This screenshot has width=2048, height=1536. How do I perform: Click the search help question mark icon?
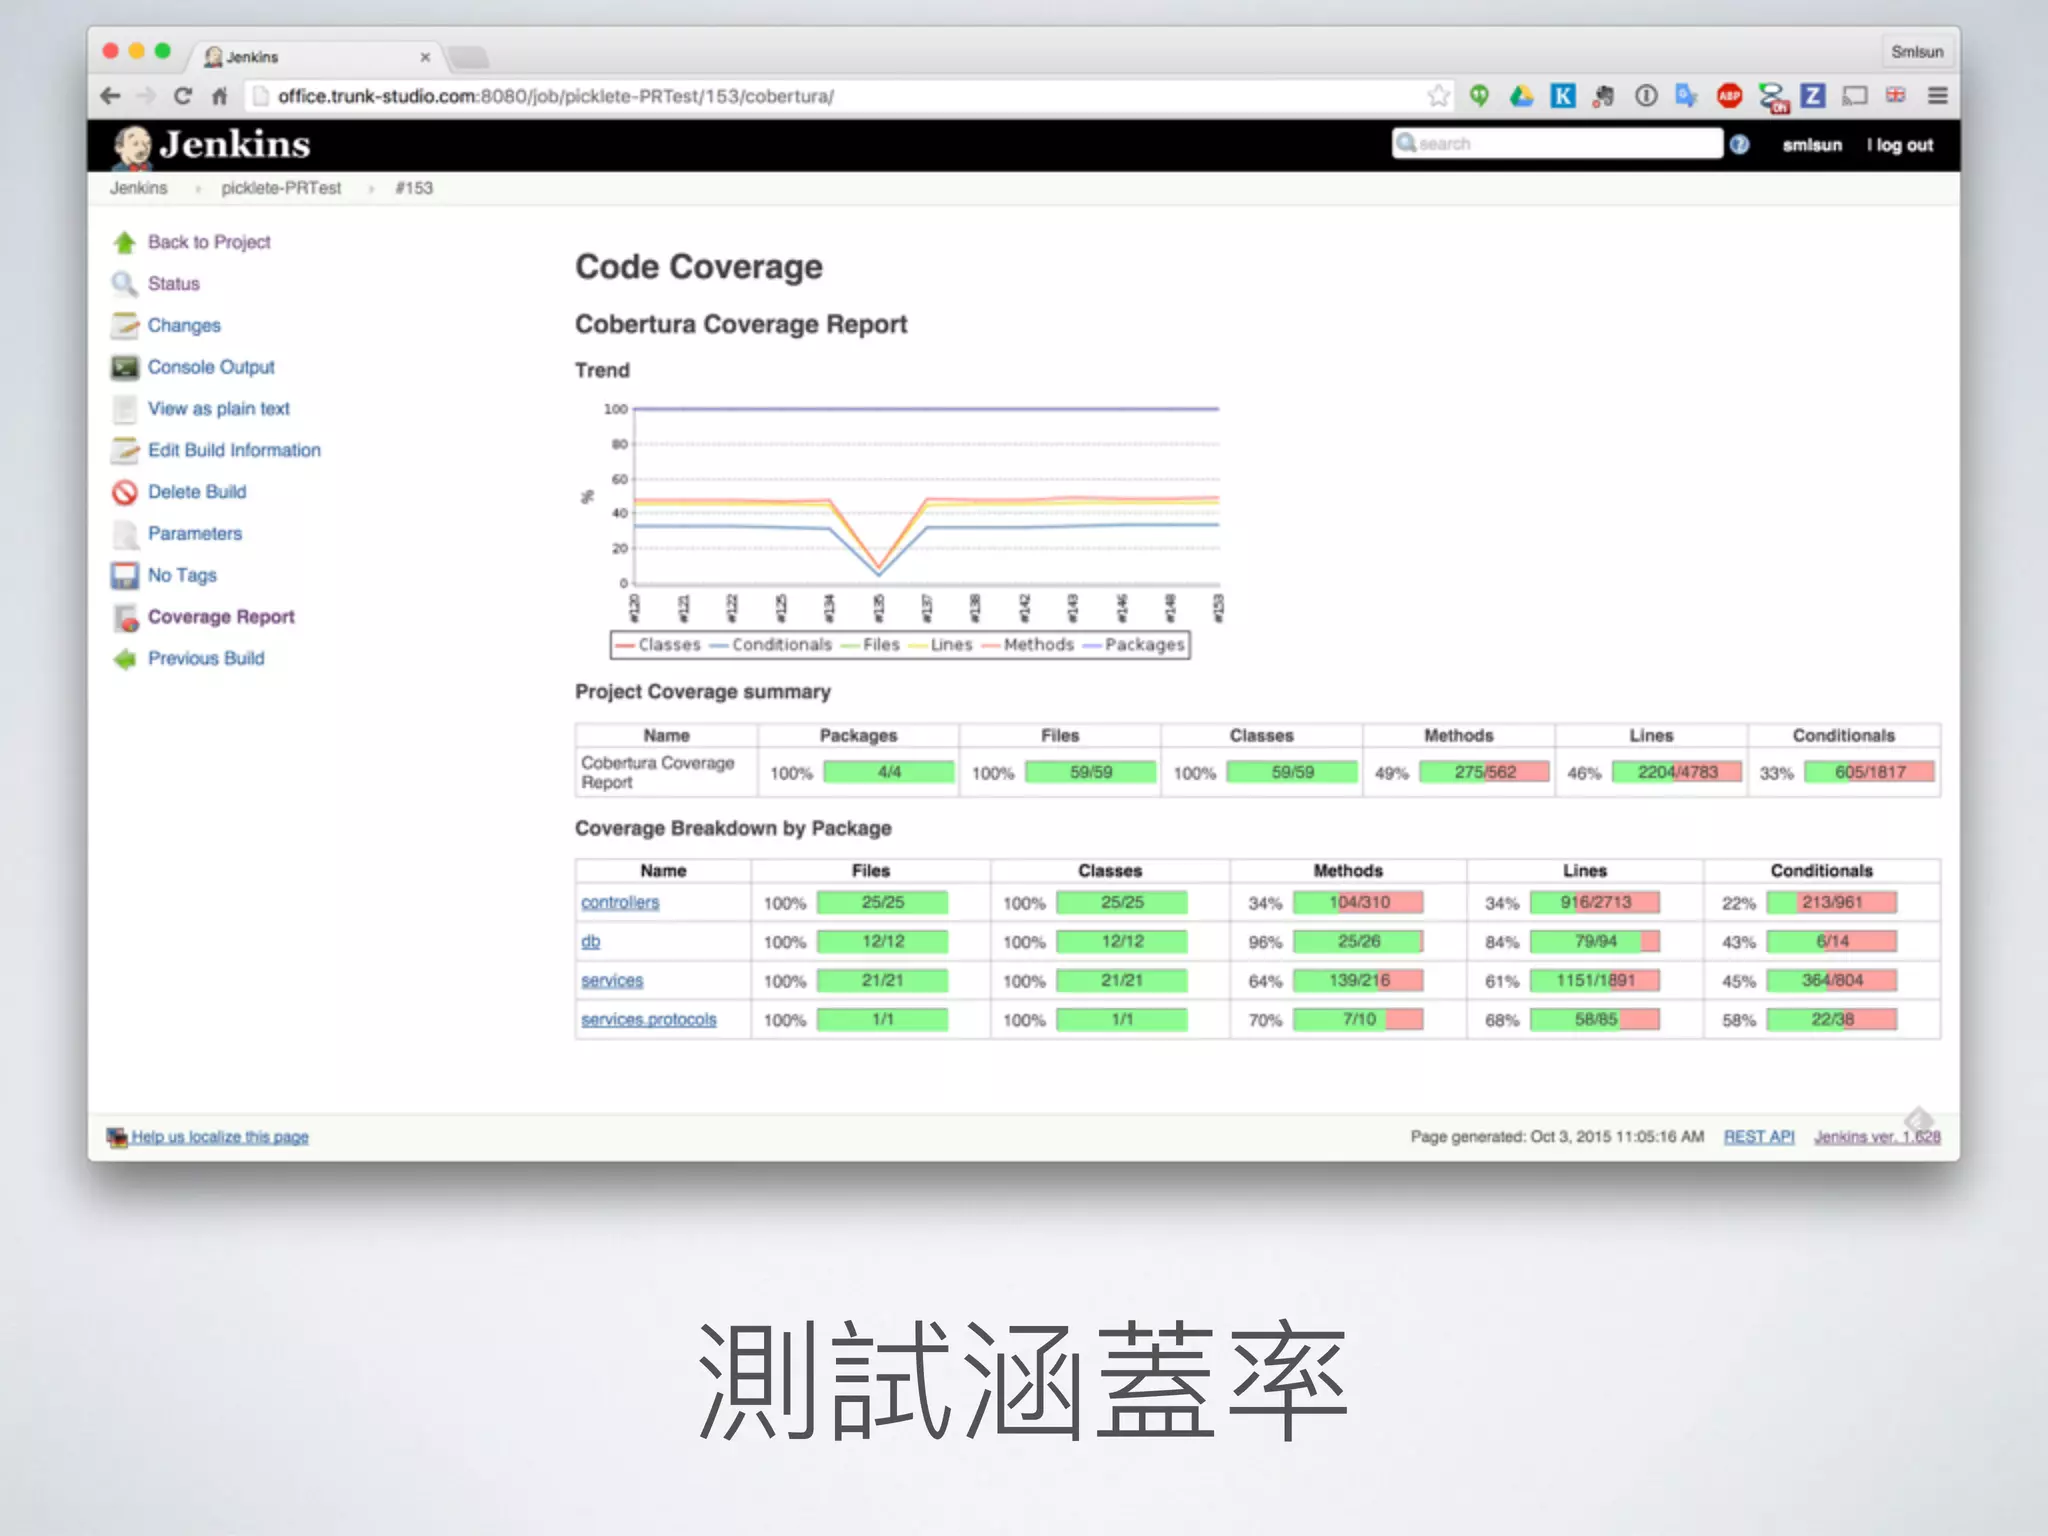click(x=1740, y=145)
